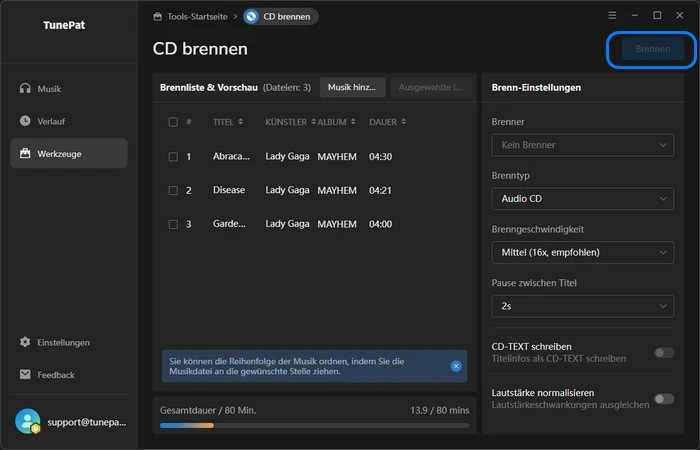Click Lady Gaga in Disease row
This screenshot has height=450, width=700.
288,190
